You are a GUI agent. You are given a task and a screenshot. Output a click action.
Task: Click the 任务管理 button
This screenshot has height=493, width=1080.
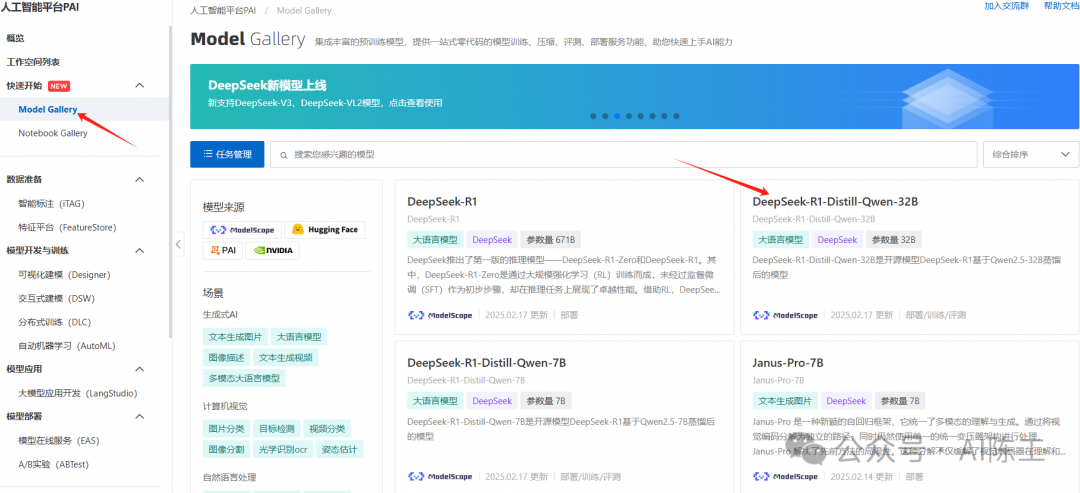pos(227,154)
